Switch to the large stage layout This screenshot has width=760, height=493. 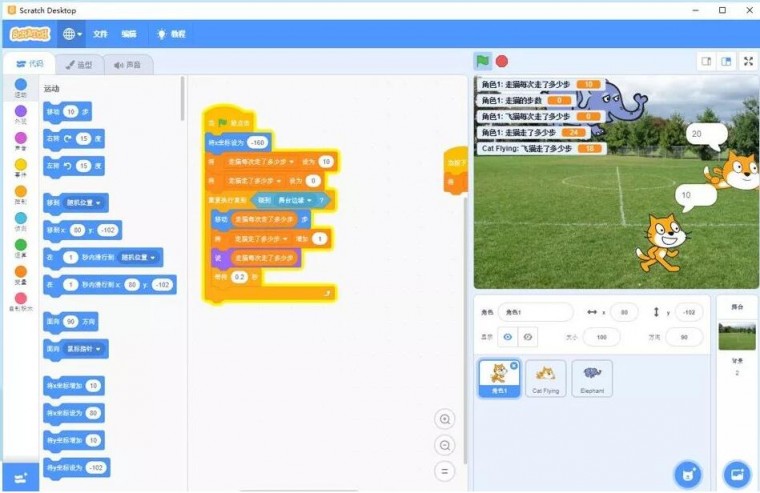(x=726, y=62)
